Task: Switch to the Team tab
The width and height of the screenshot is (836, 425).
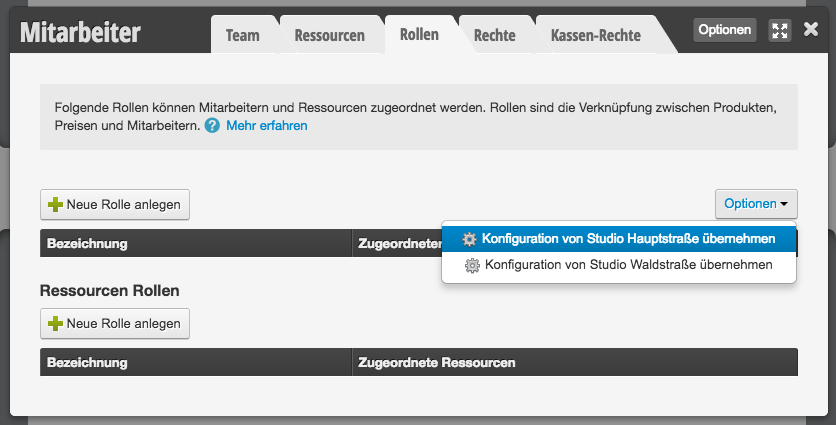Action: [x=243, y=35]
